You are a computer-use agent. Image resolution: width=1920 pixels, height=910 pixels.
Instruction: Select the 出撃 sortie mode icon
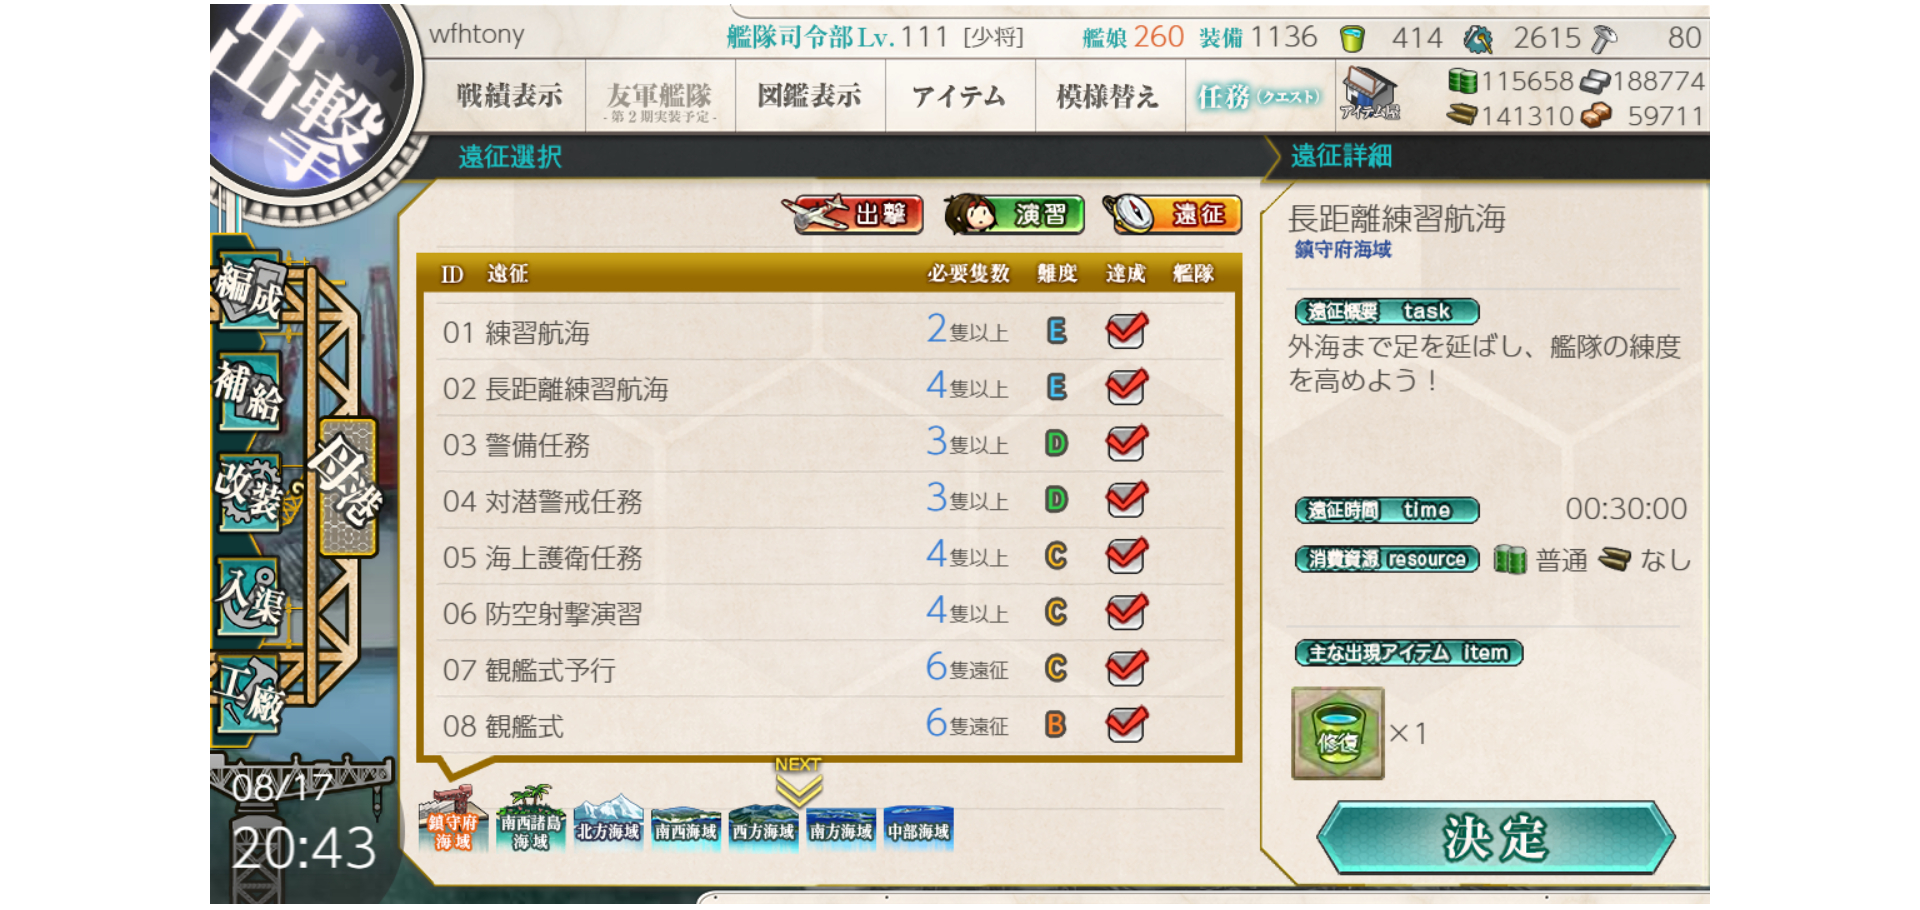tap(852, 214)
